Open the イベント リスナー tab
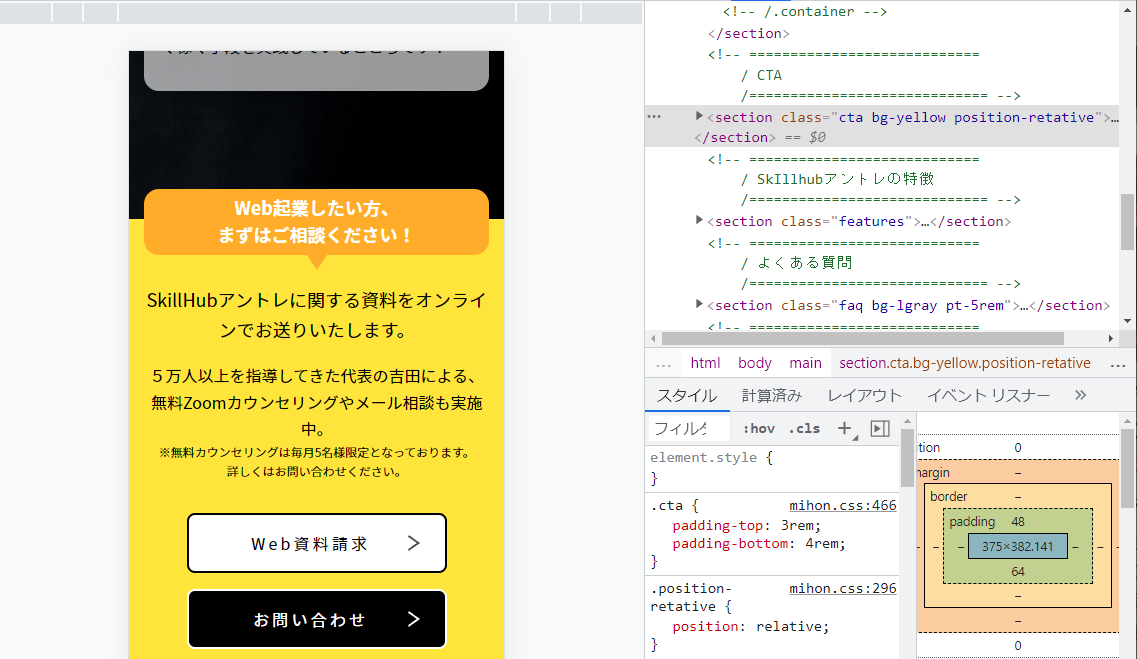1137x659 pixels. (x=988, y=395)
